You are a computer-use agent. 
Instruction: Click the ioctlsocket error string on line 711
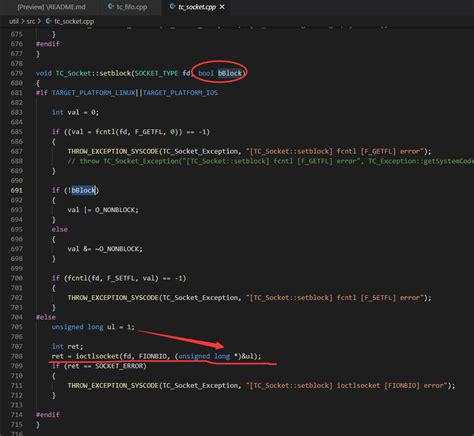(347, 386)
